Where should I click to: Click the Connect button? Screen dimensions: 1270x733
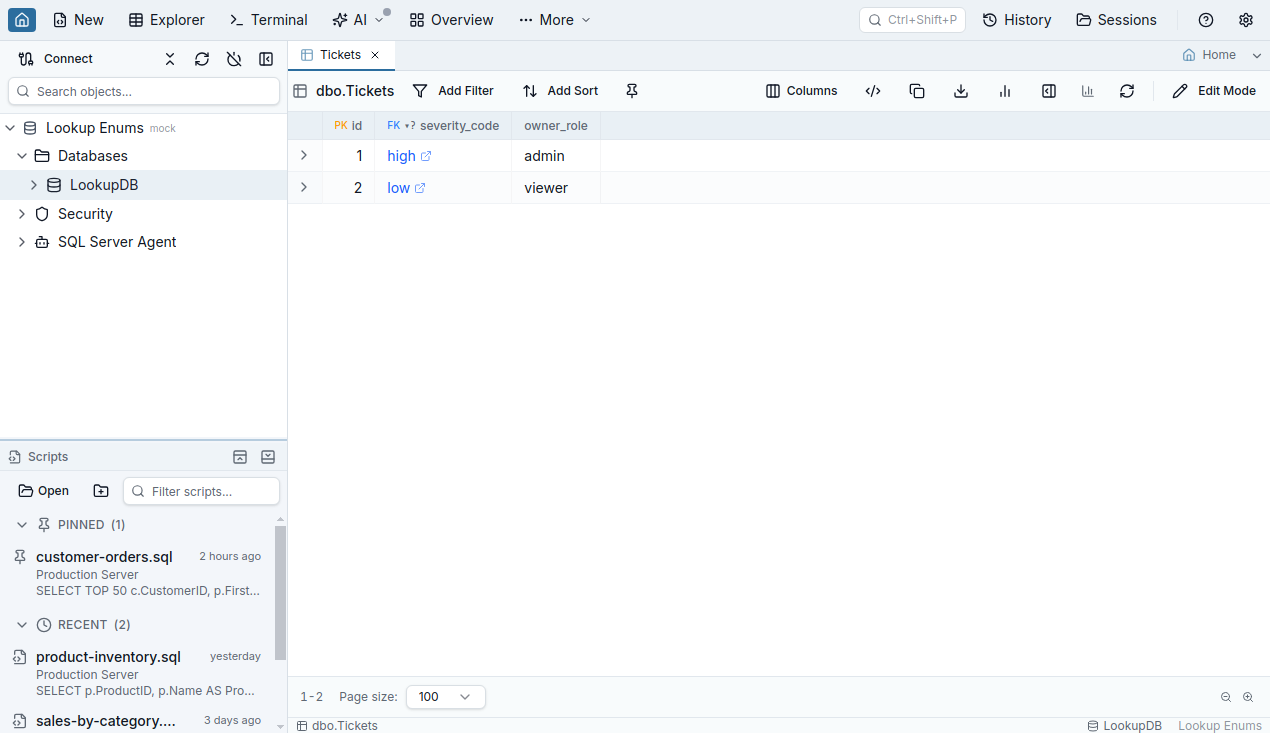(x=55, y=59)
